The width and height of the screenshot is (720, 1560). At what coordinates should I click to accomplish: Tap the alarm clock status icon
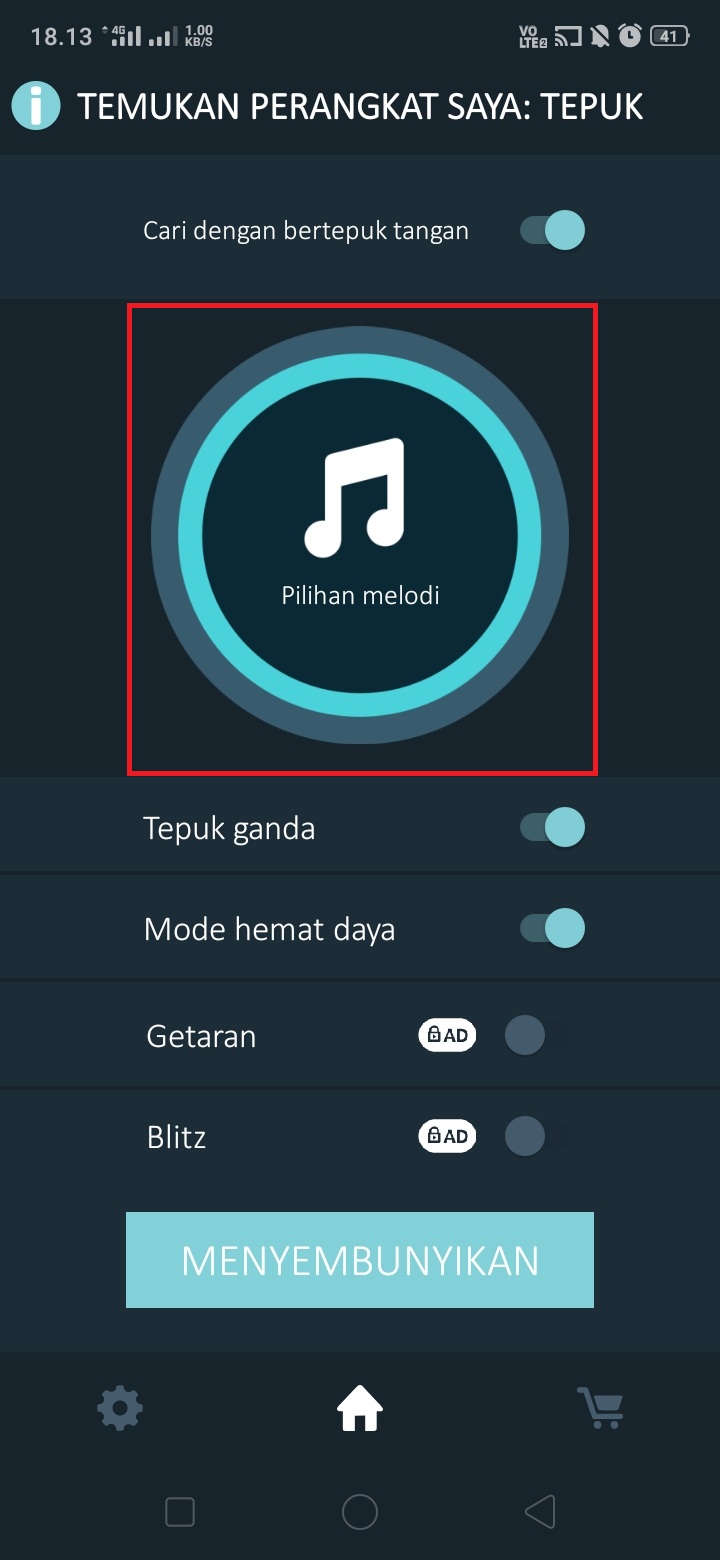tap(630, 37)
